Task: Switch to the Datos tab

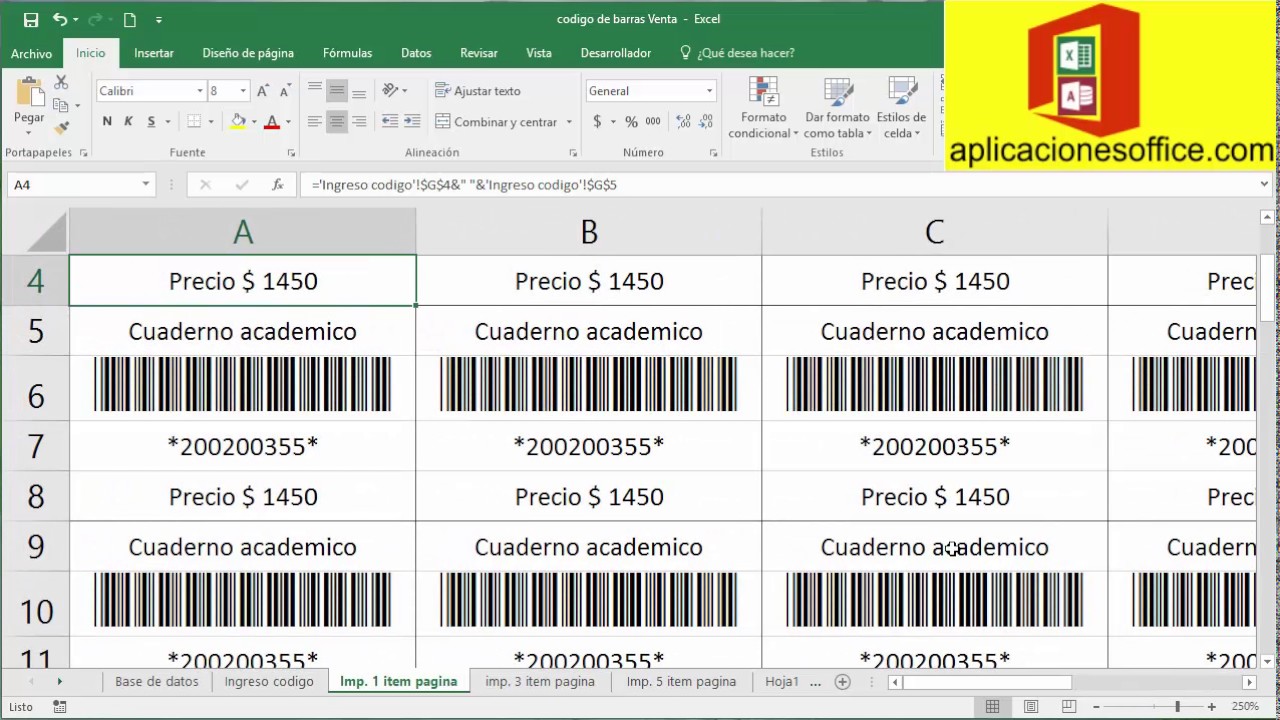Action: 416,53
